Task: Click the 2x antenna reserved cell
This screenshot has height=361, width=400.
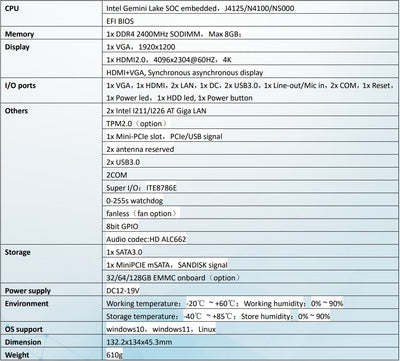Action: click(x=250, y=149)
